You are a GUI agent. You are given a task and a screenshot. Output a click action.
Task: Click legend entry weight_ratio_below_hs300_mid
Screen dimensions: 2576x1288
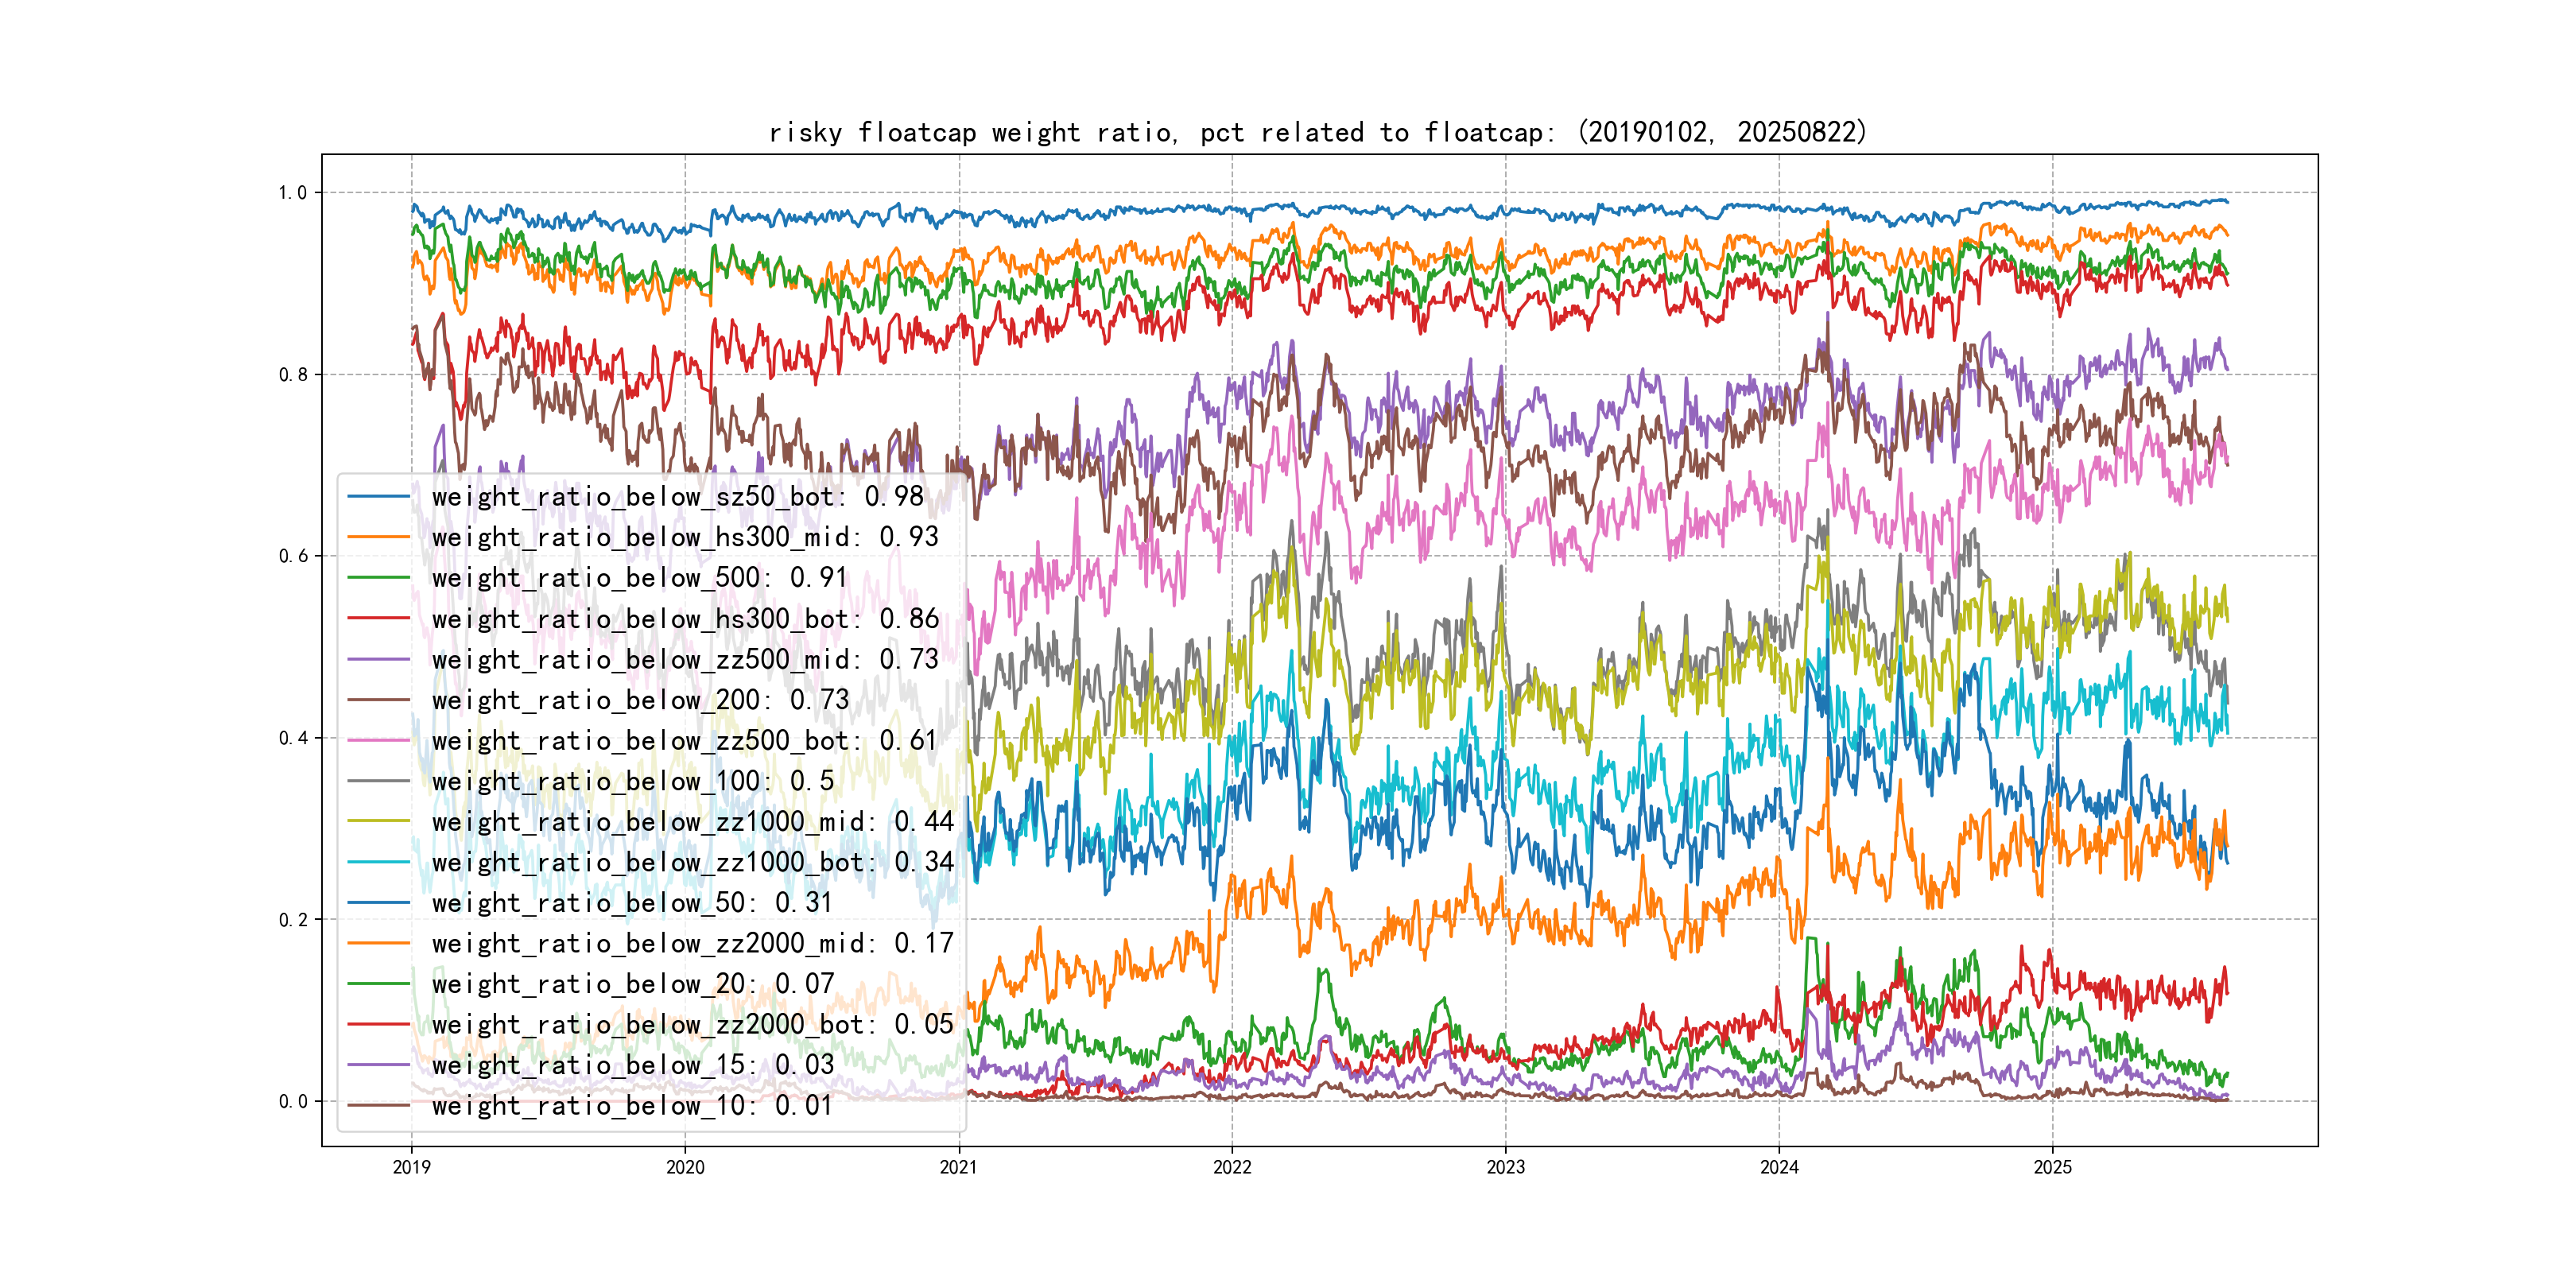pyautogui.click(x=684, y=537)
